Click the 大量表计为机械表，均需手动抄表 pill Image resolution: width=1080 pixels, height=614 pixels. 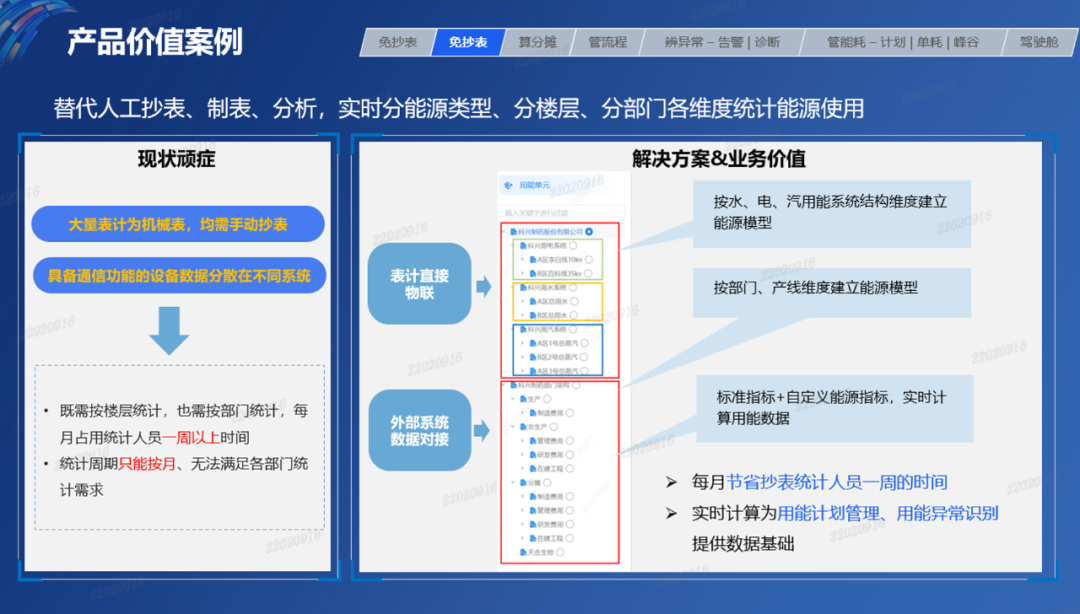click(x=178, y=224)
